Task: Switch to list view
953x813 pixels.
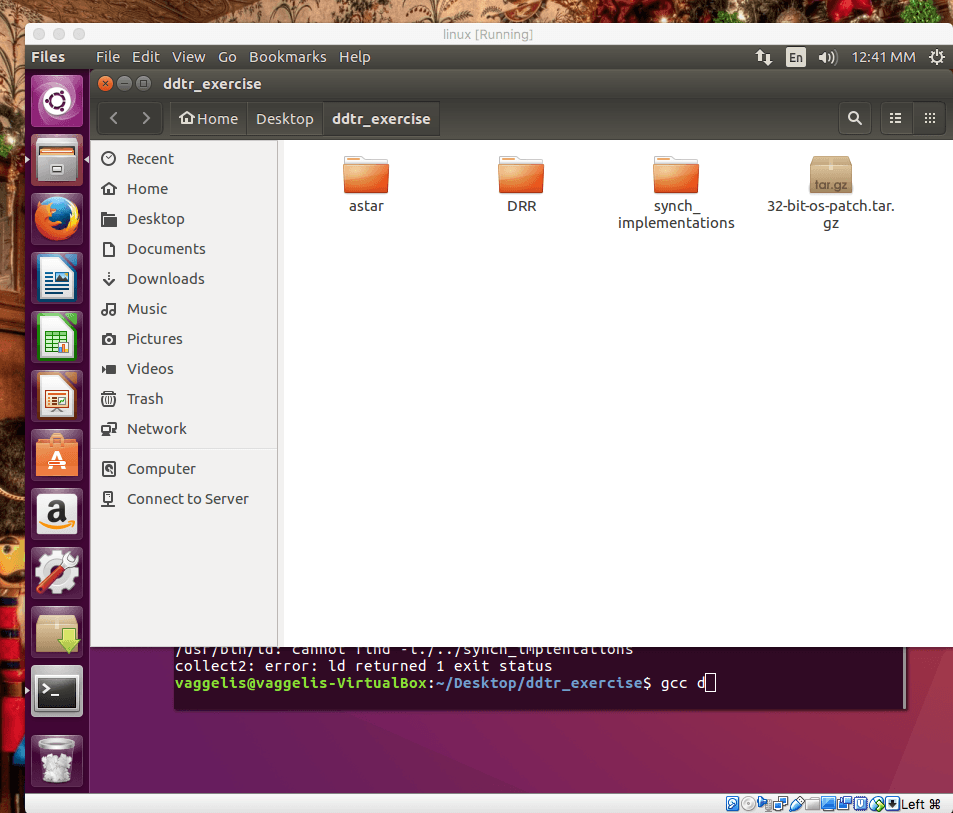Action: [895, 118]
